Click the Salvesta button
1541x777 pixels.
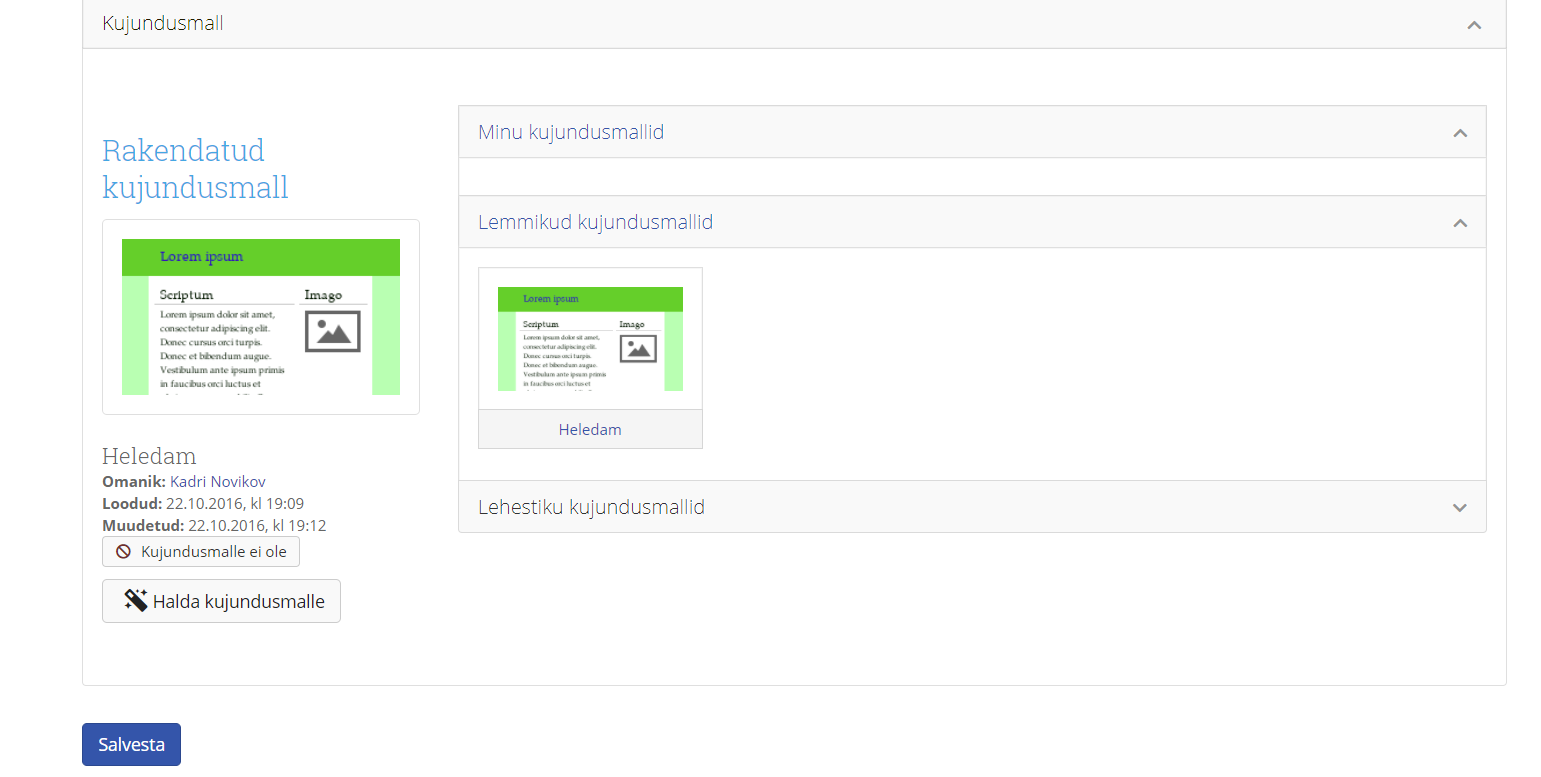click(x=131, y=744)
